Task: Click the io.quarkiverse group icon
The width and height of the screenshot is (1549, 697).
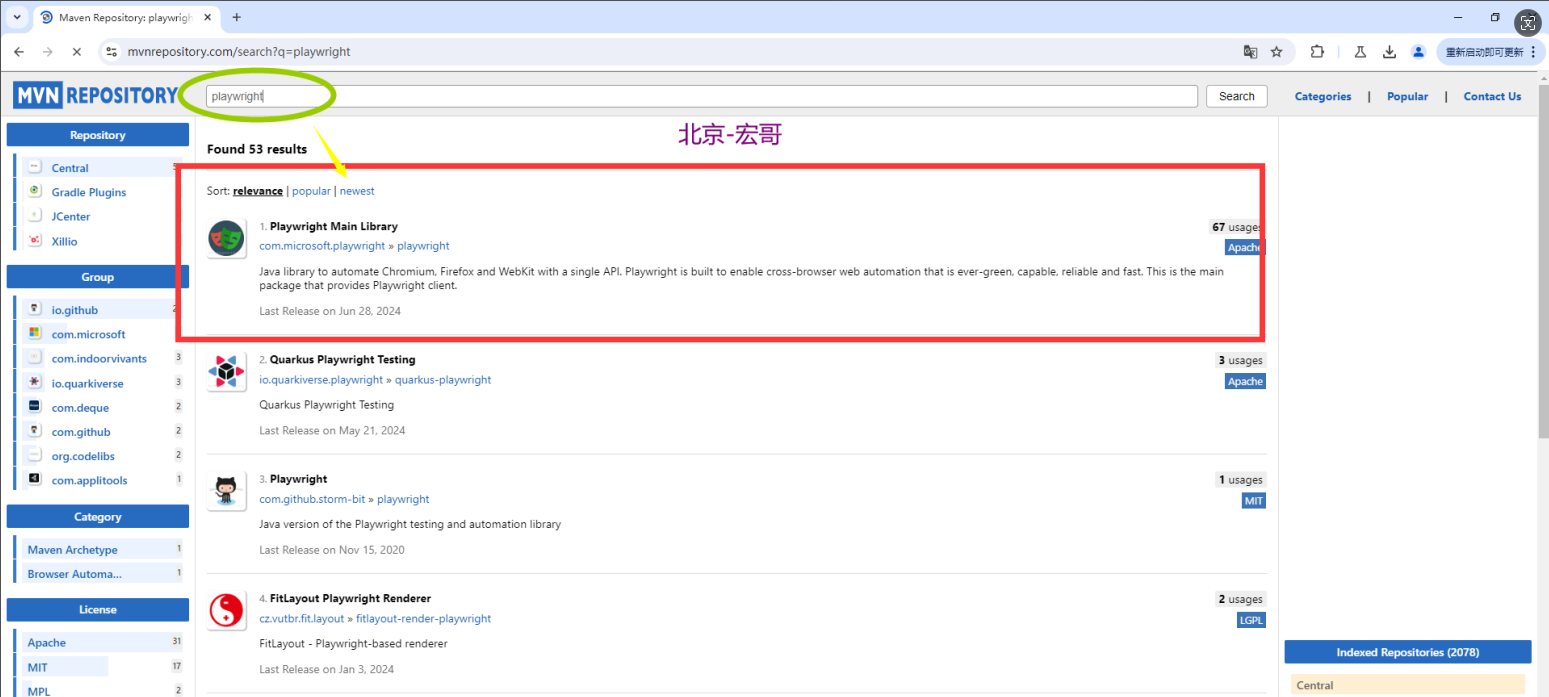Action: click(34, 382)
